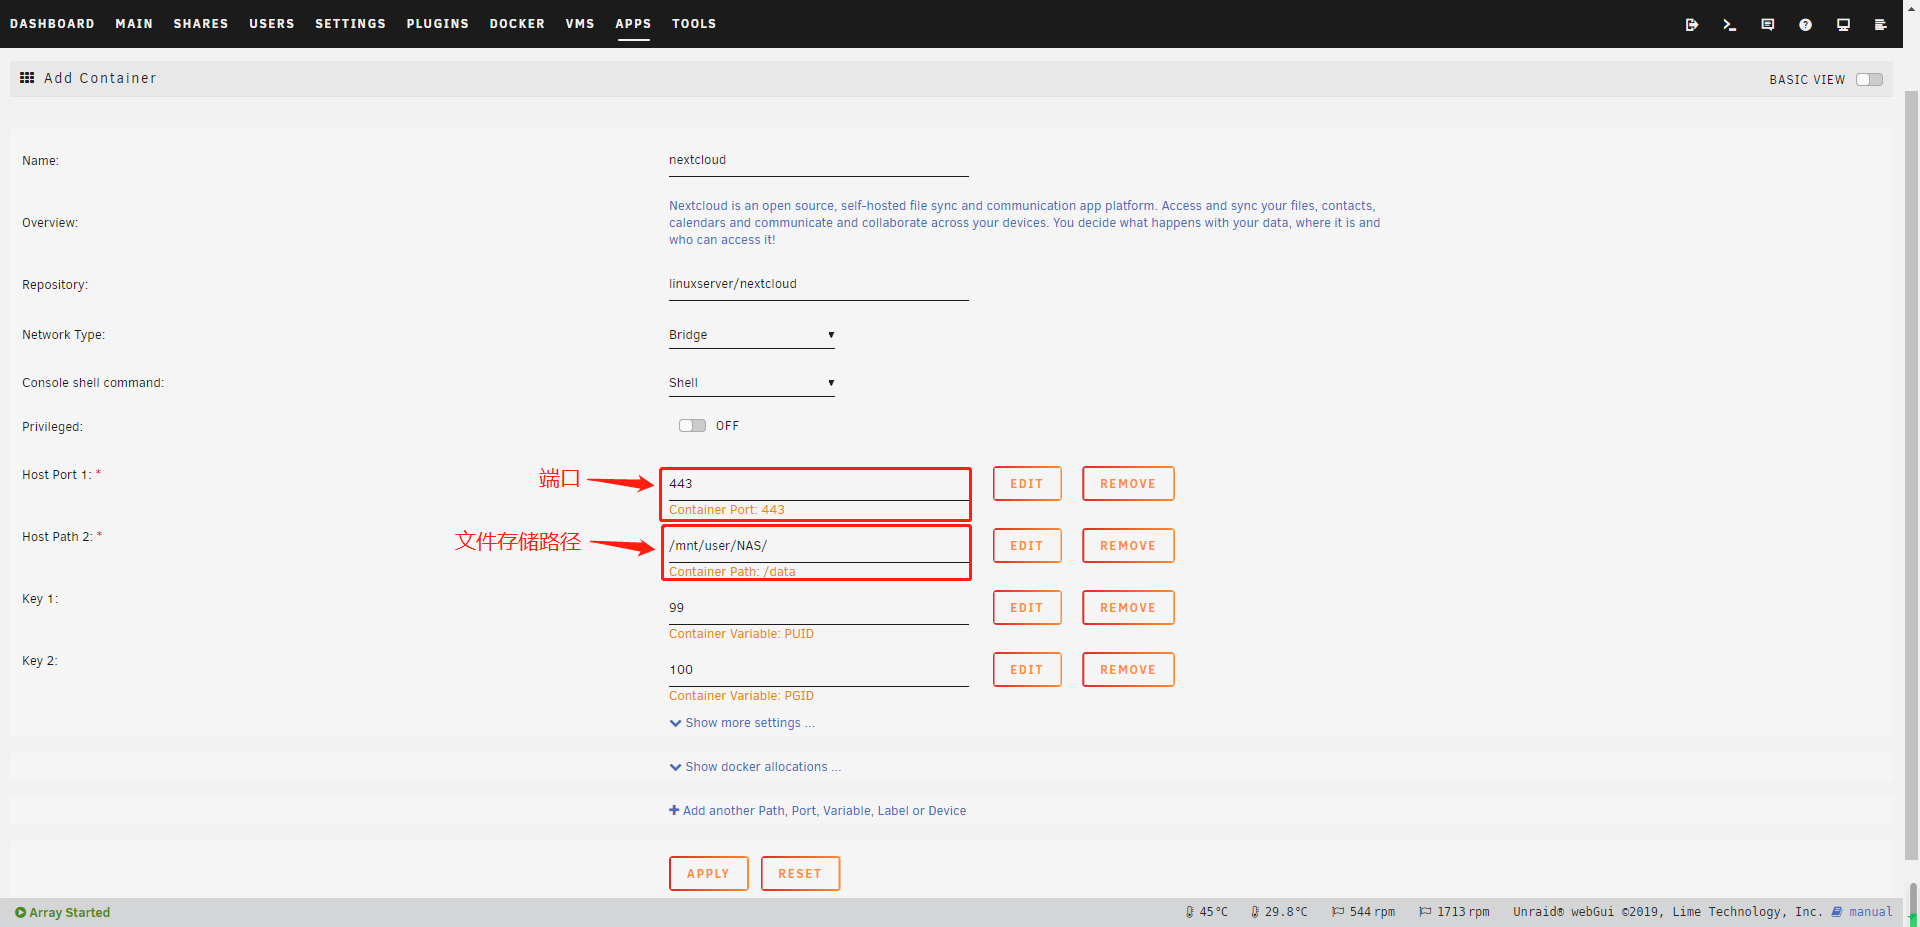Open the system log viewer icon
1920x927 pixels.
(1881, 24)
